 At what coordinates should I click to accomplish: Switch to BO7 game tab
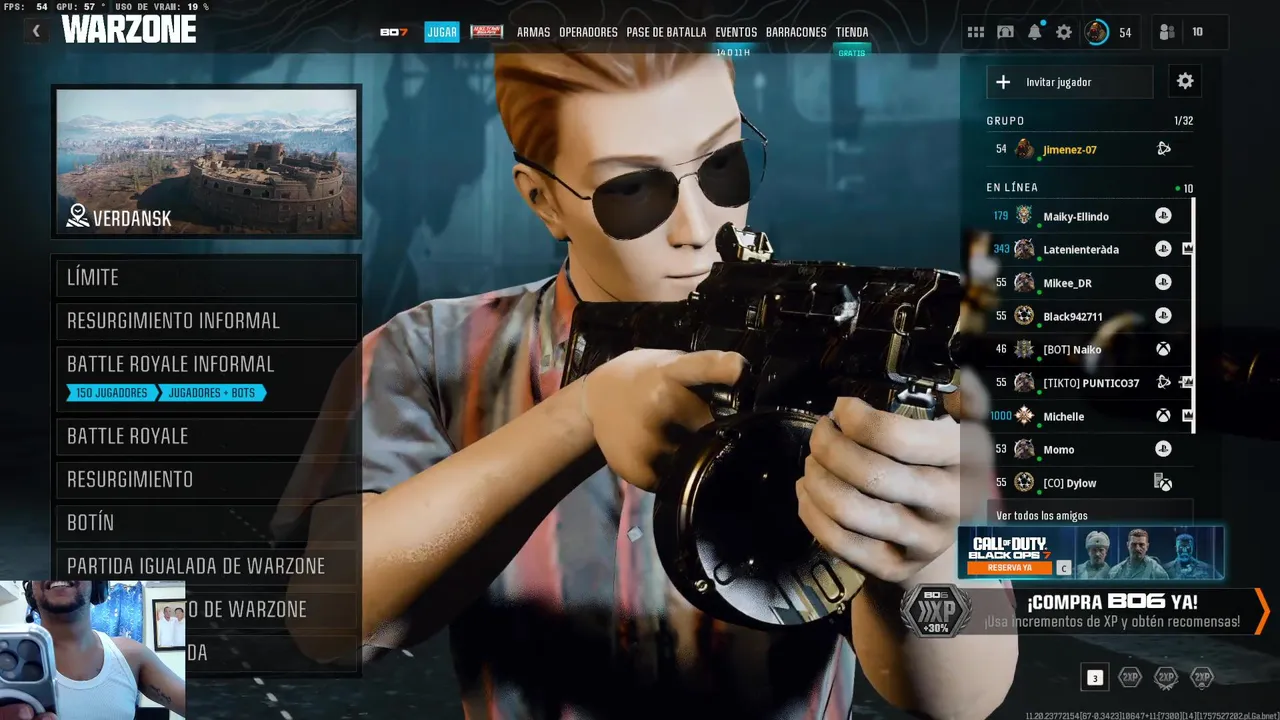coord(394,32)
